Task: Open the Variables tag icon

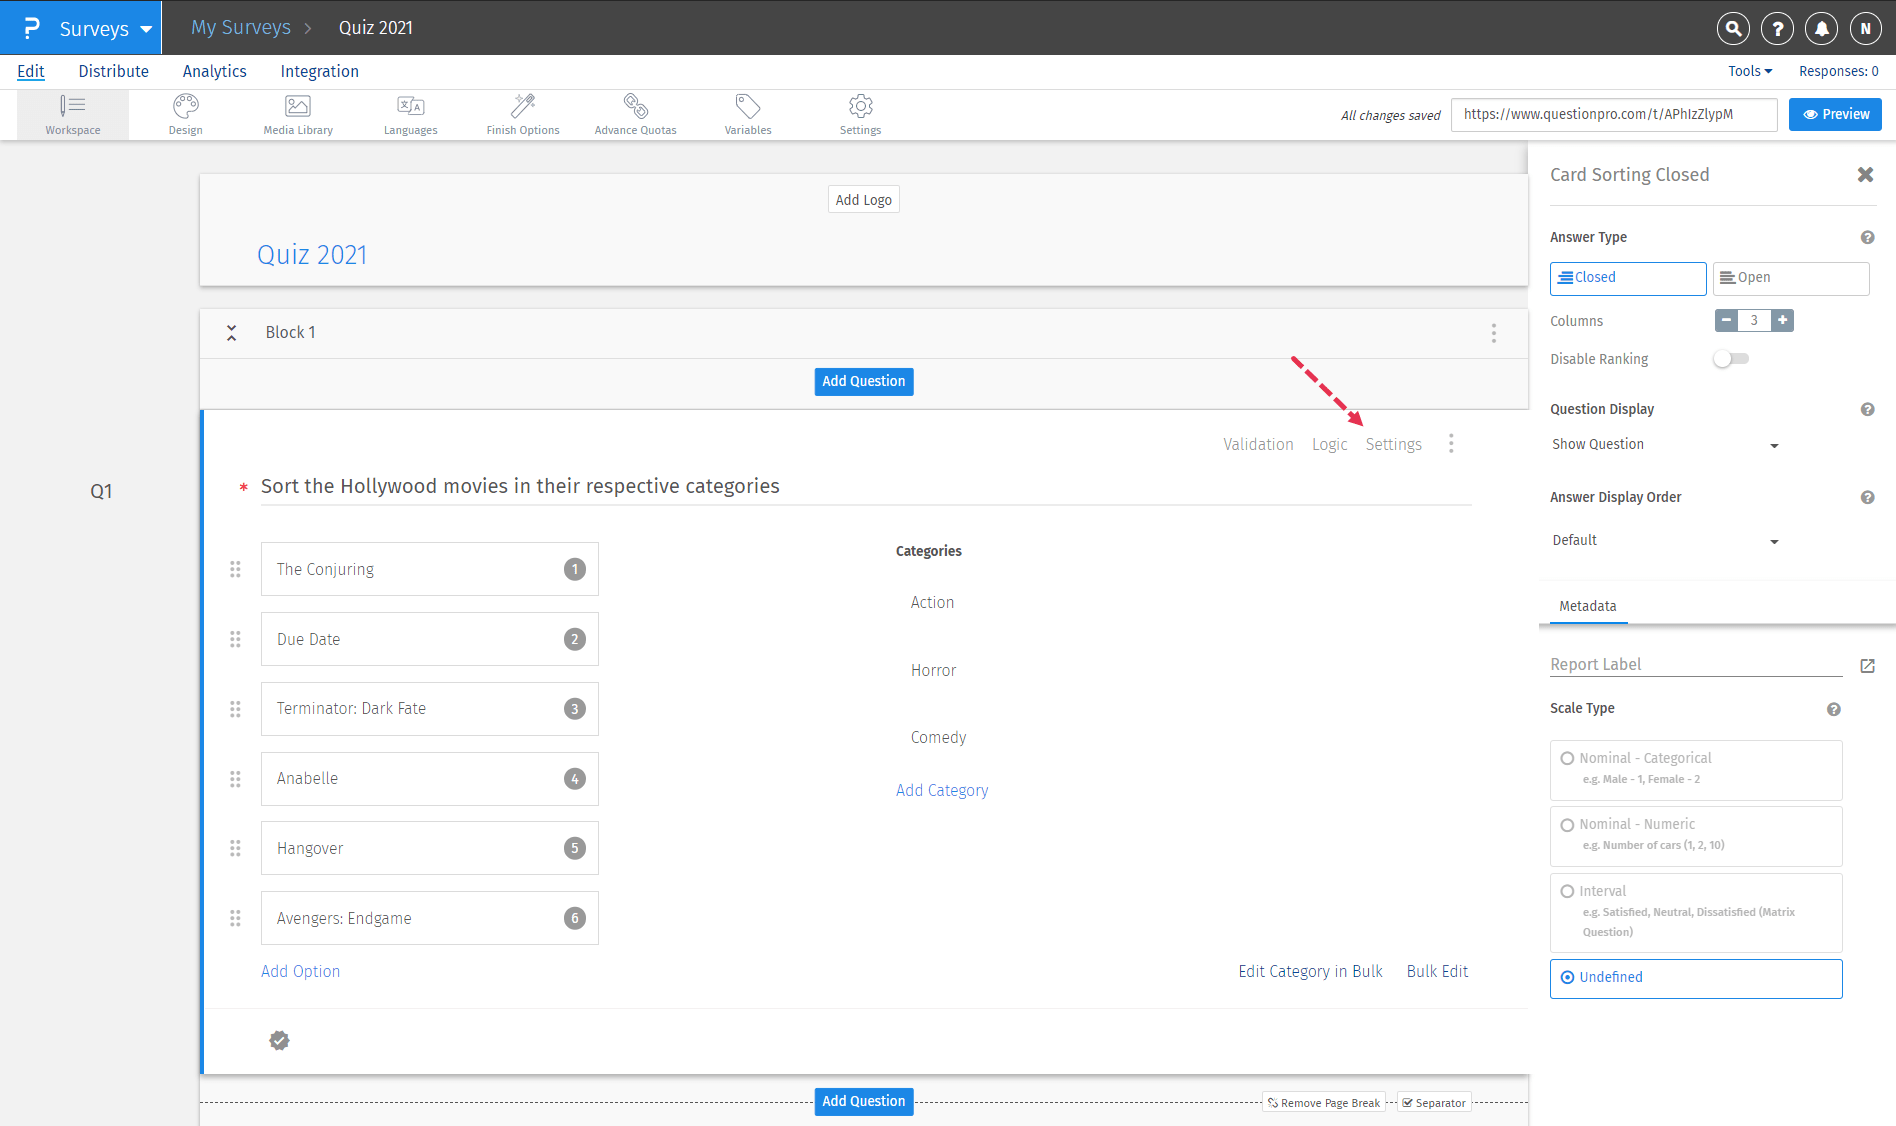Action: (748, 114)
